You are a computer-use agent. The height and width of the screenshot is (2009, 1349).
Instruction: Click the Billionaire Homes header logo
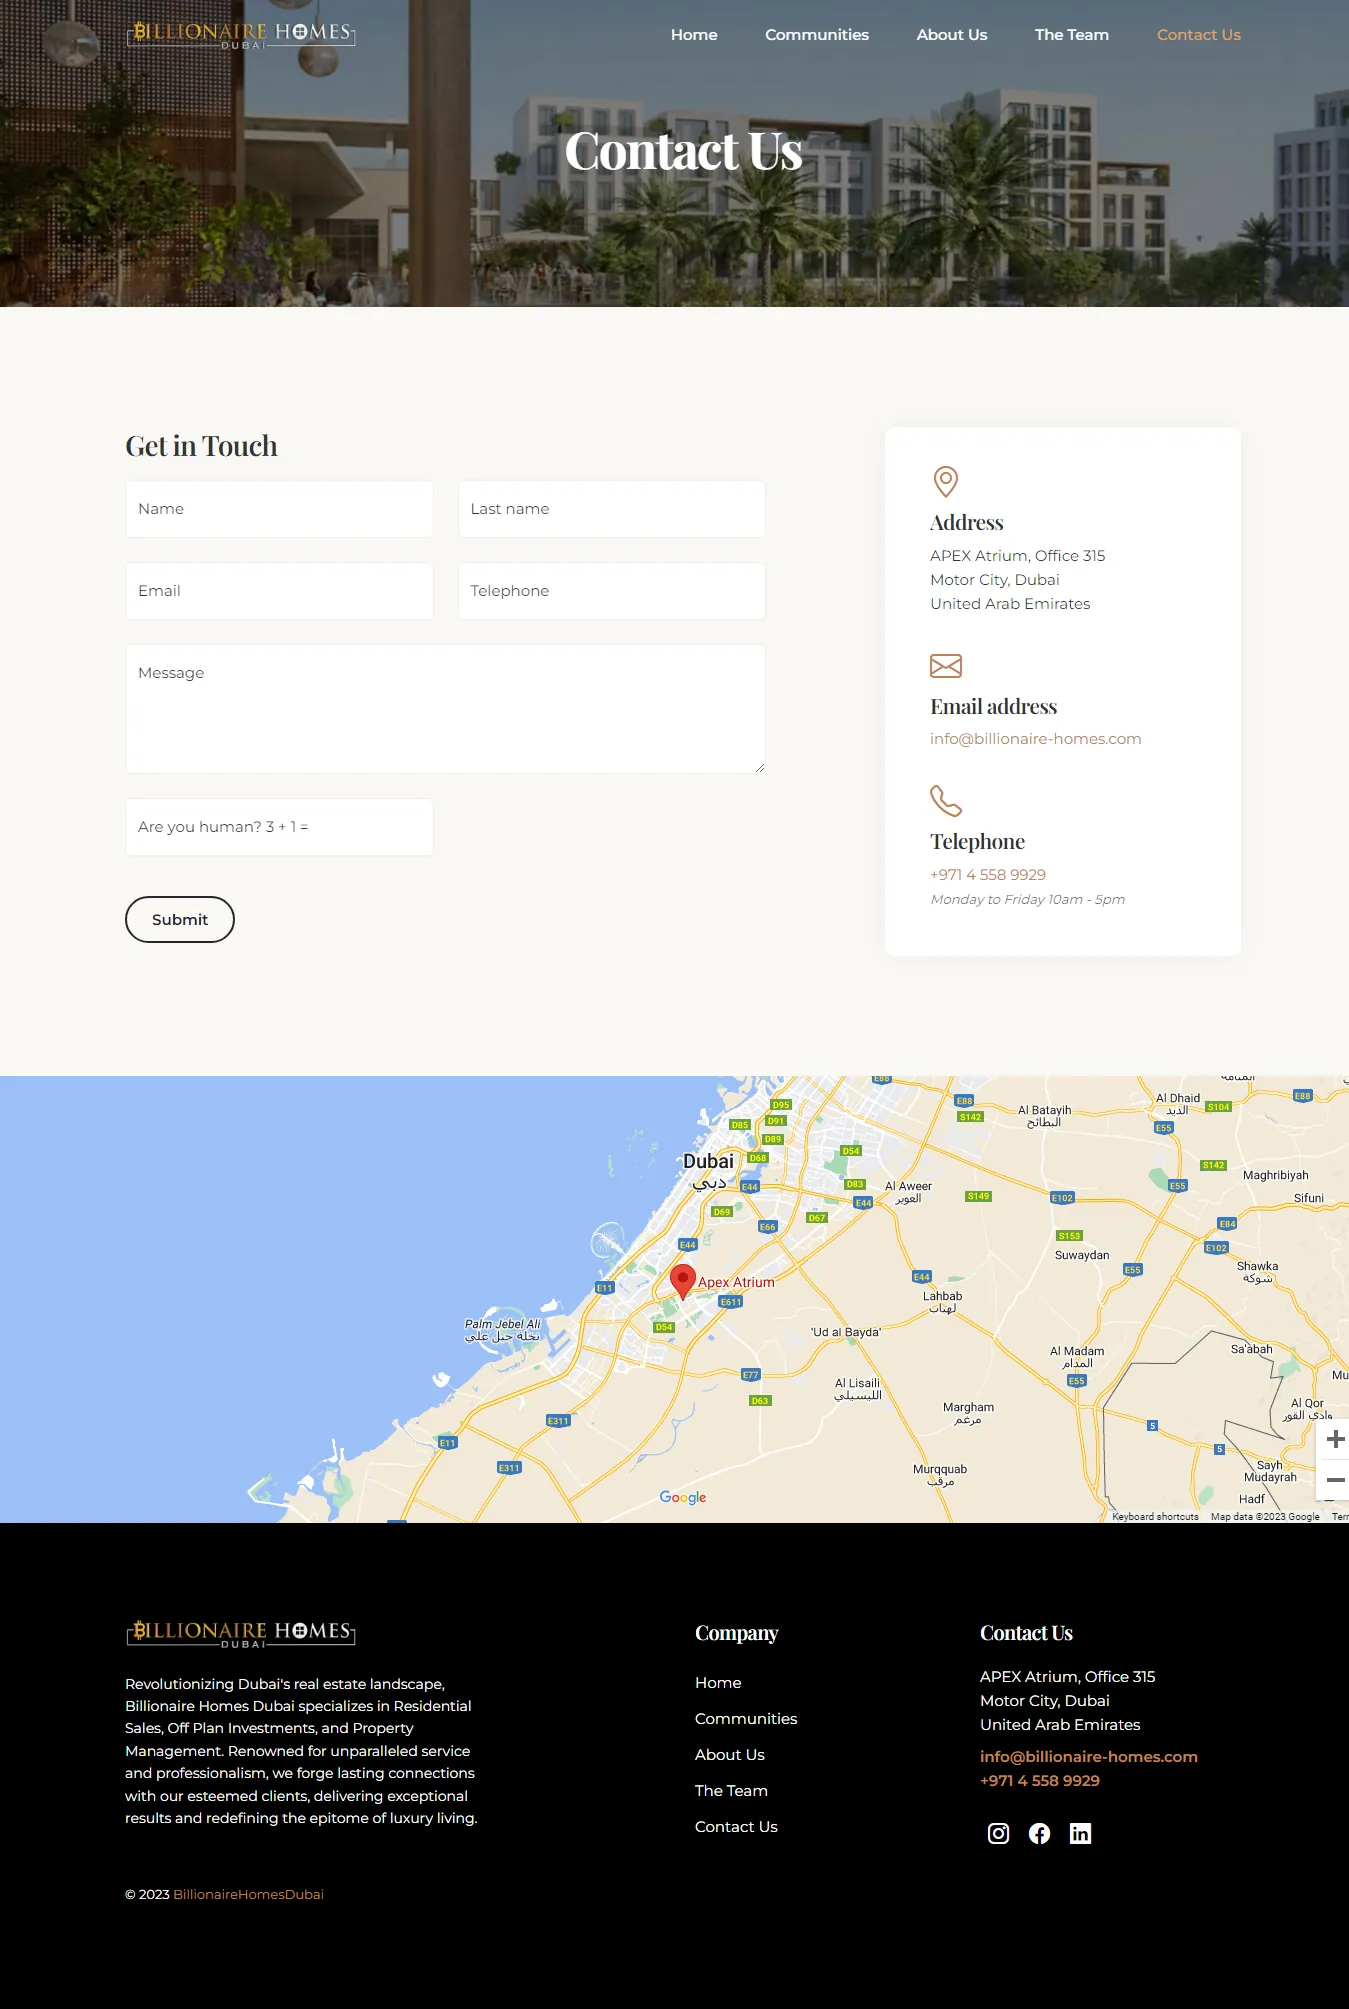pos(241,35)
